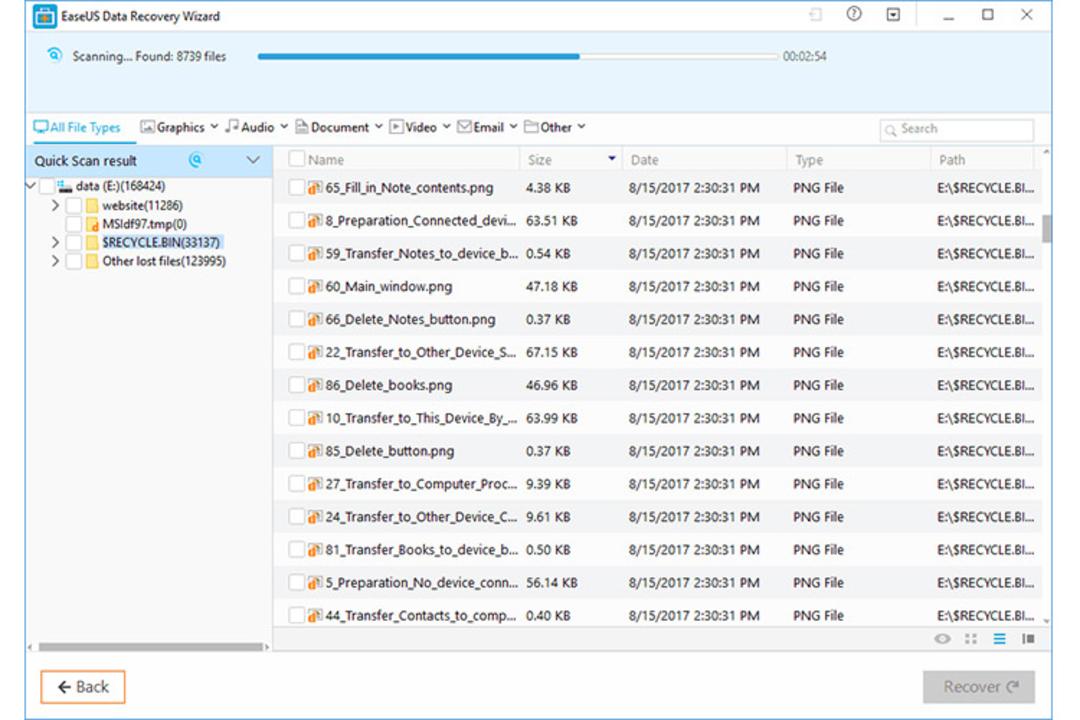Click the website folder icon

[92, 205]
